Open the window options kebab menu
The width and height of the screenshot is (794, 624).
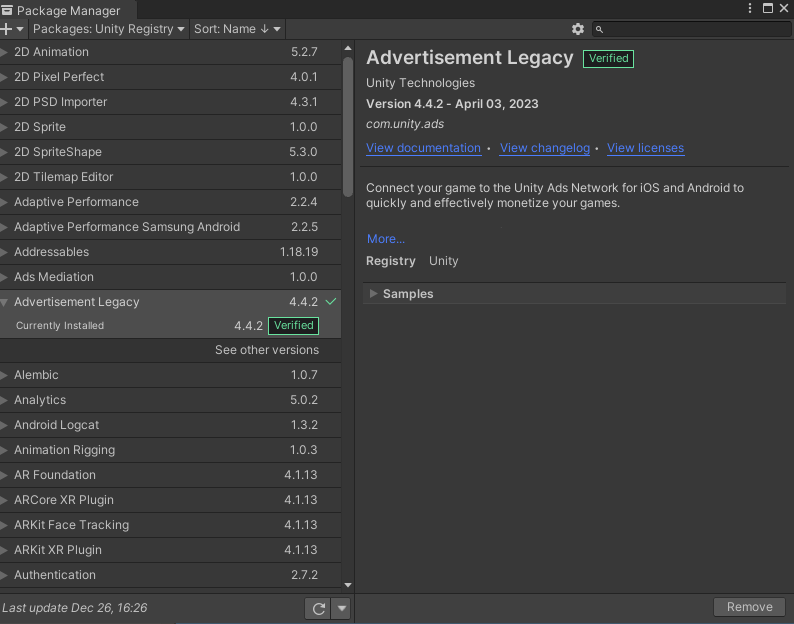coord(750,8)
